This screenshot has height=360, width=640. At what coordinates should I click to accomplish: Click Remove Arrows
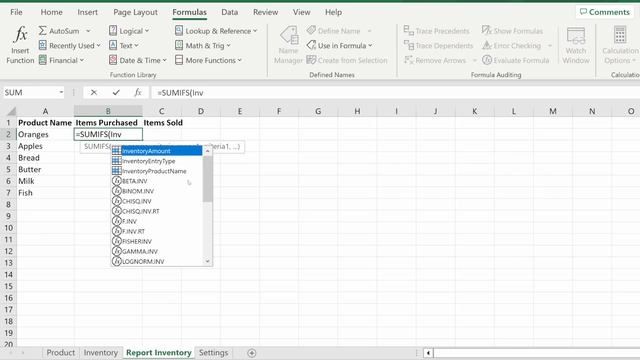click(435, 60)
